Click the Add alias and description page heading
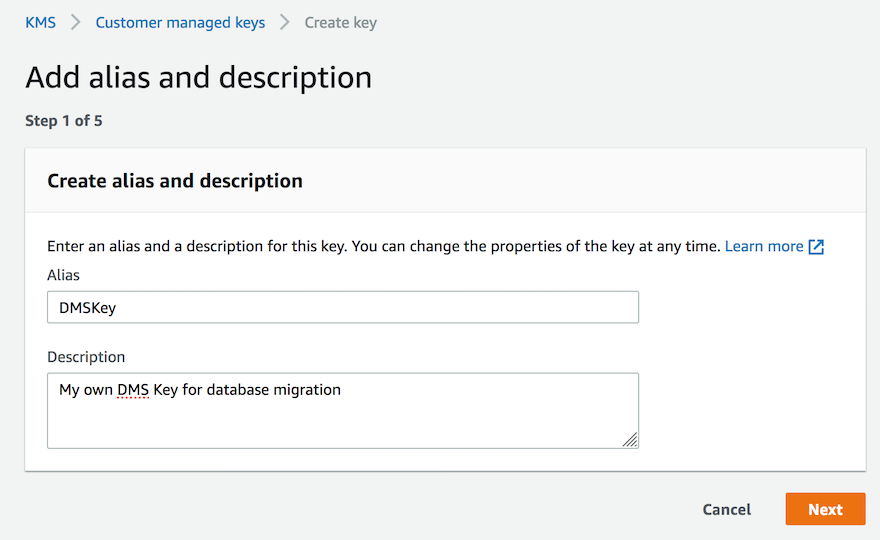Image resolution: width=880 pixels, height=540 pixels. pos(198,77)
